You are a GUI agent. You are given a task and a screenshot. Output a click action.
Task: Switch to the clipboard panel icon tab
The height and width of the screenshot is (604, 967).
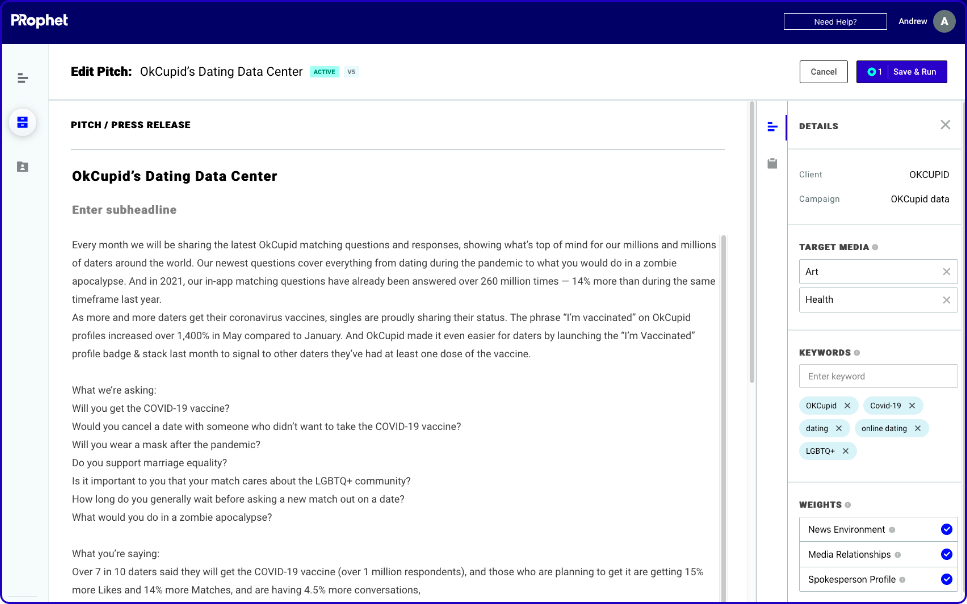pyautogui.click(x=772, y=163)
